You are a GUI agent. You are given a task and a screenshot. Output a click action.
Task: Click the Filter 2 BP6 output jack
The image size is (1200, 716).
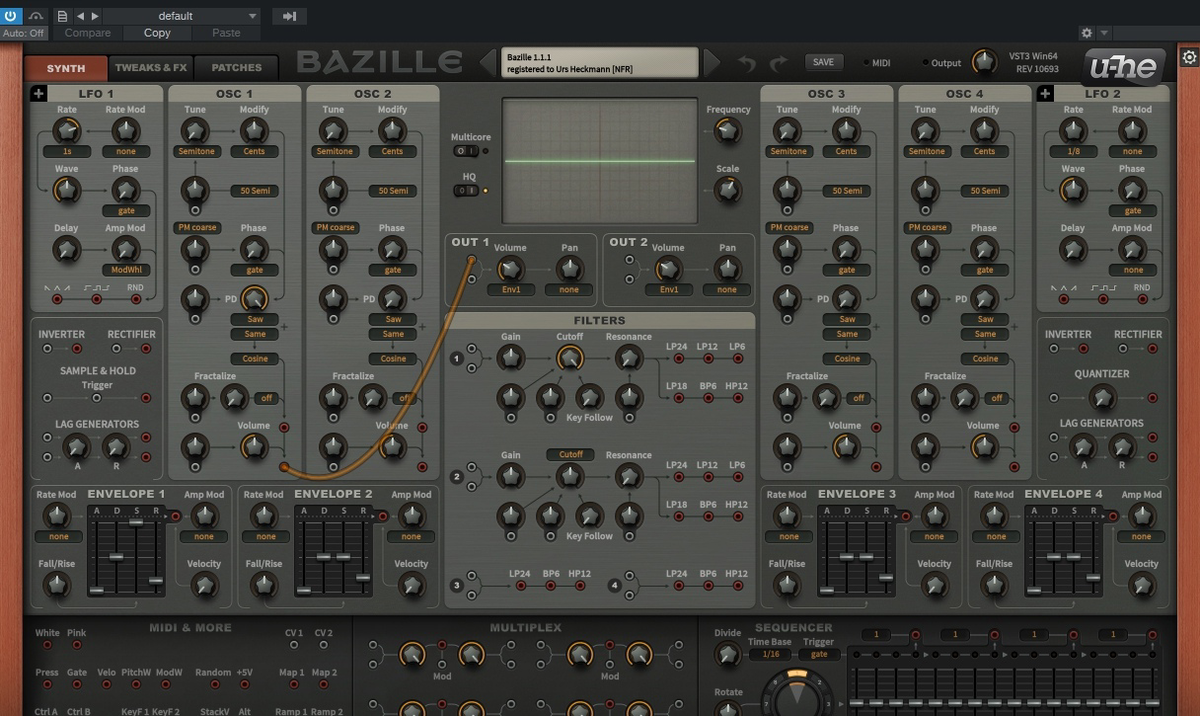coord(708,517)
